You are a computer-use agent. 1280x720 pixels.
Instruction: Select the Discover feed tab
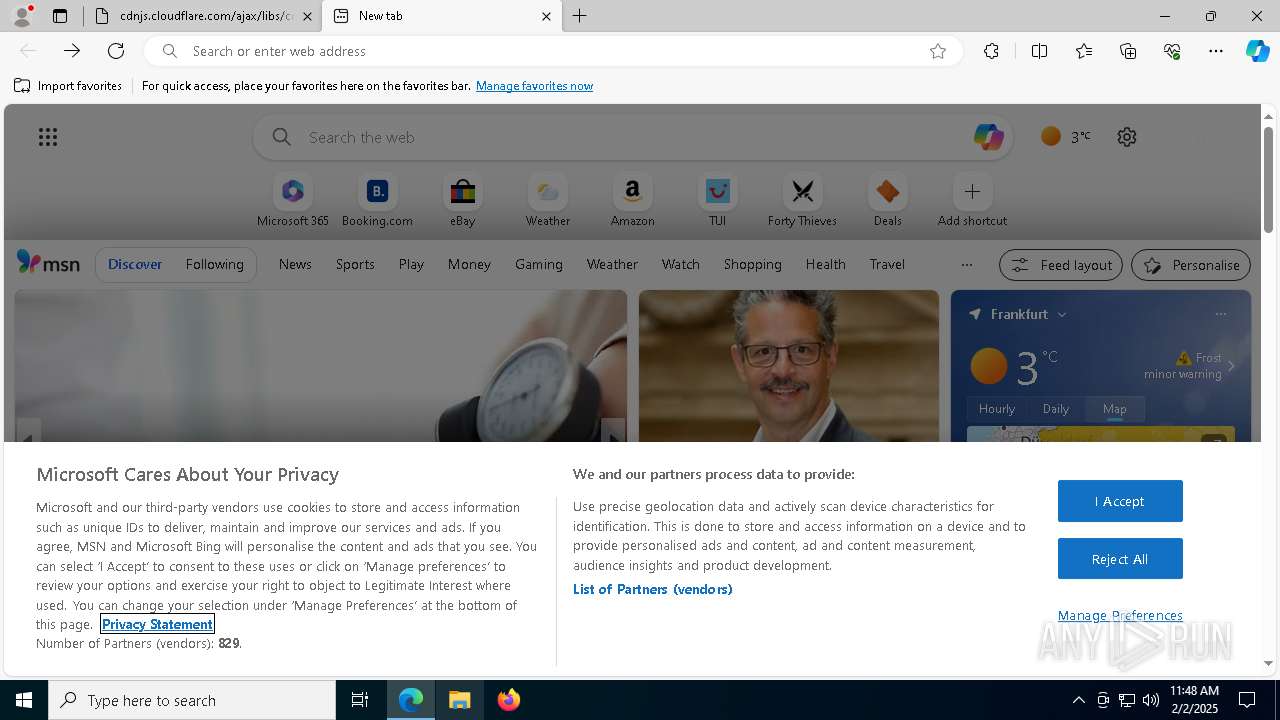tap(135, 264)
